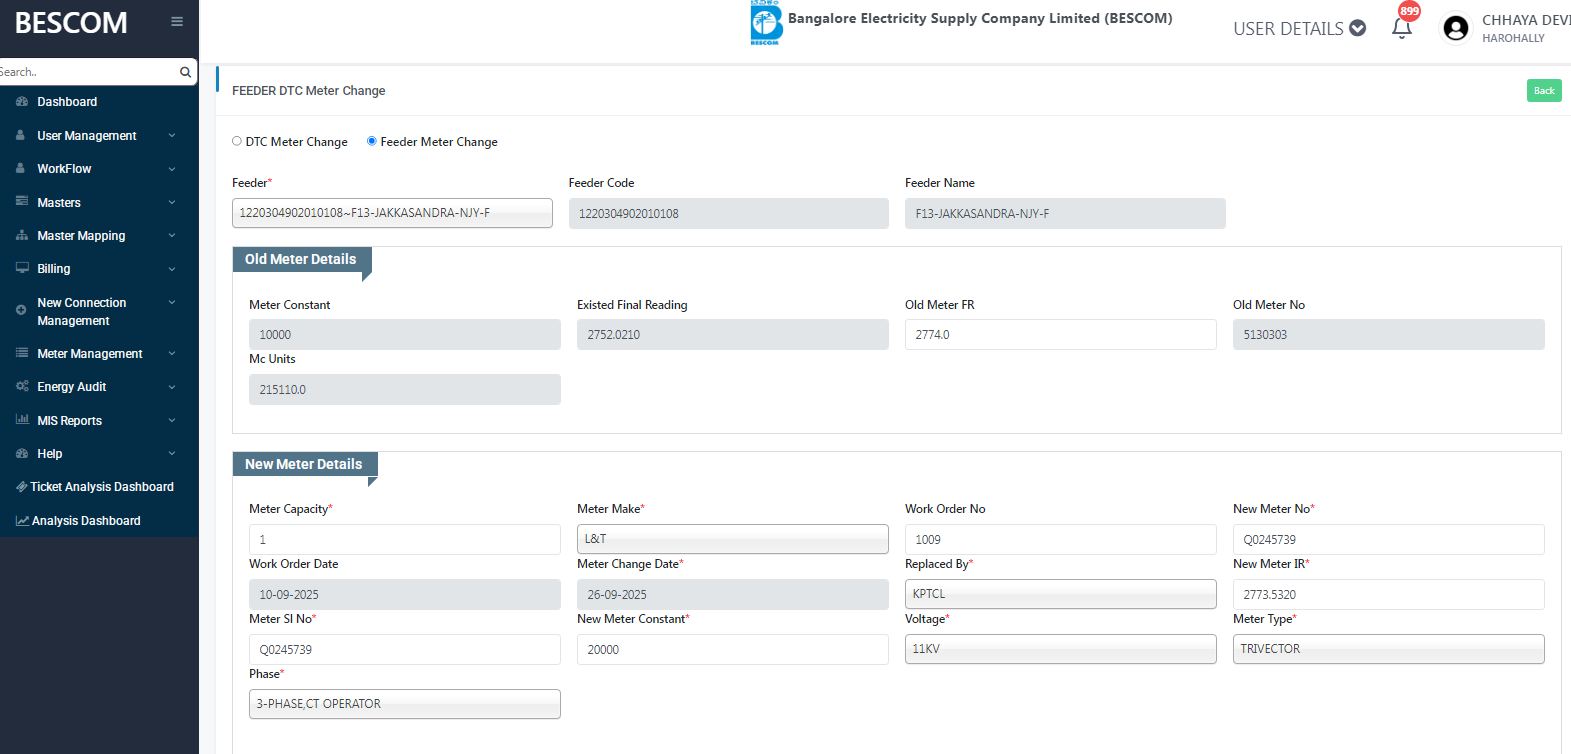Expand the Meter Management menu
This screenshot has height=754, width=1571.
tap(90, 354)
